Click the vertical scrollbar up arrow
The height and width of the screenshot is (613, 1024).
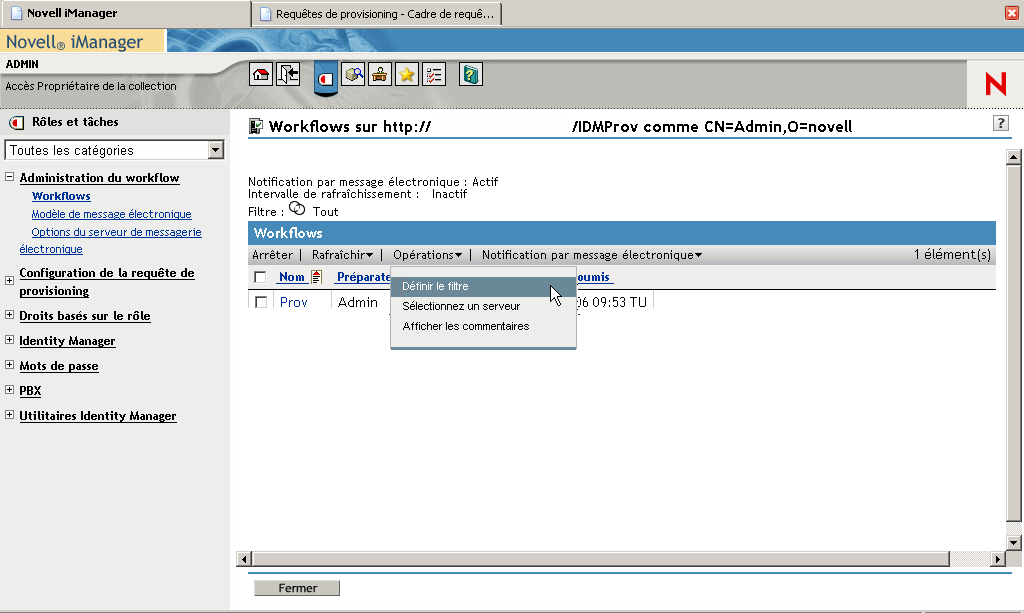[1013, 157]
